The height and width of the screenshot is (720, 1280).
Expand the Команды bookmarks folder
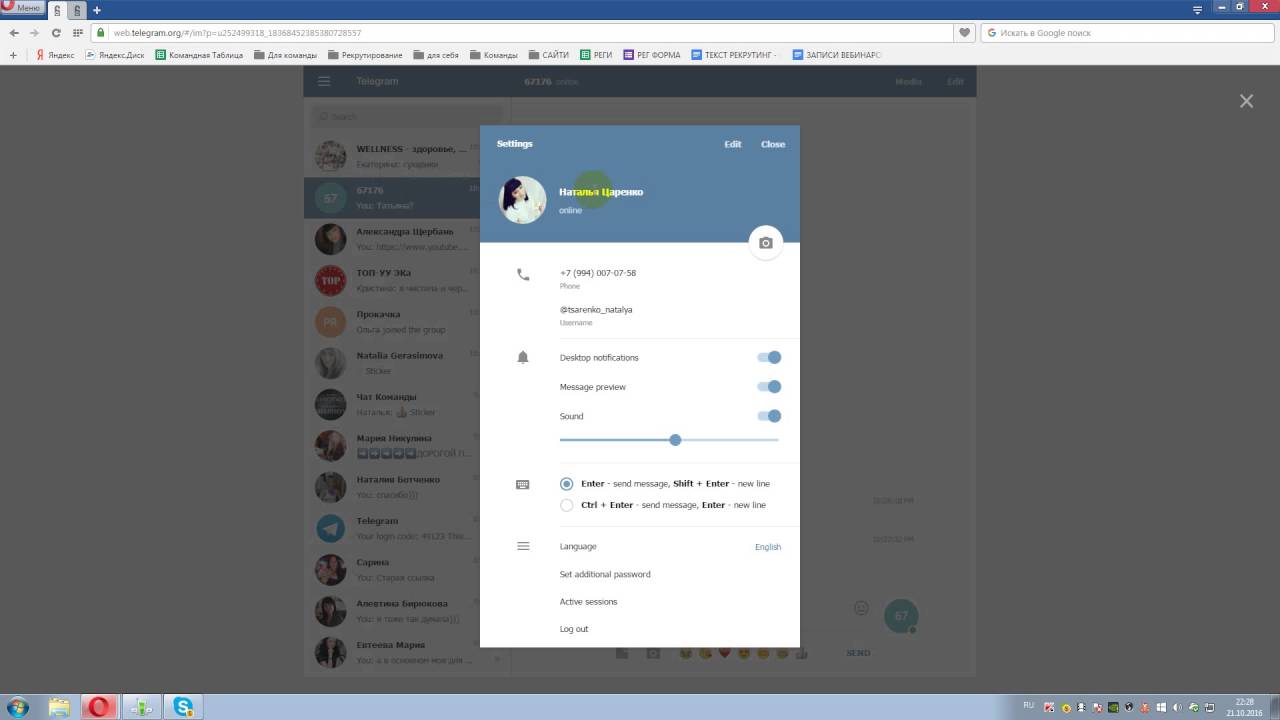click(494, 55)
